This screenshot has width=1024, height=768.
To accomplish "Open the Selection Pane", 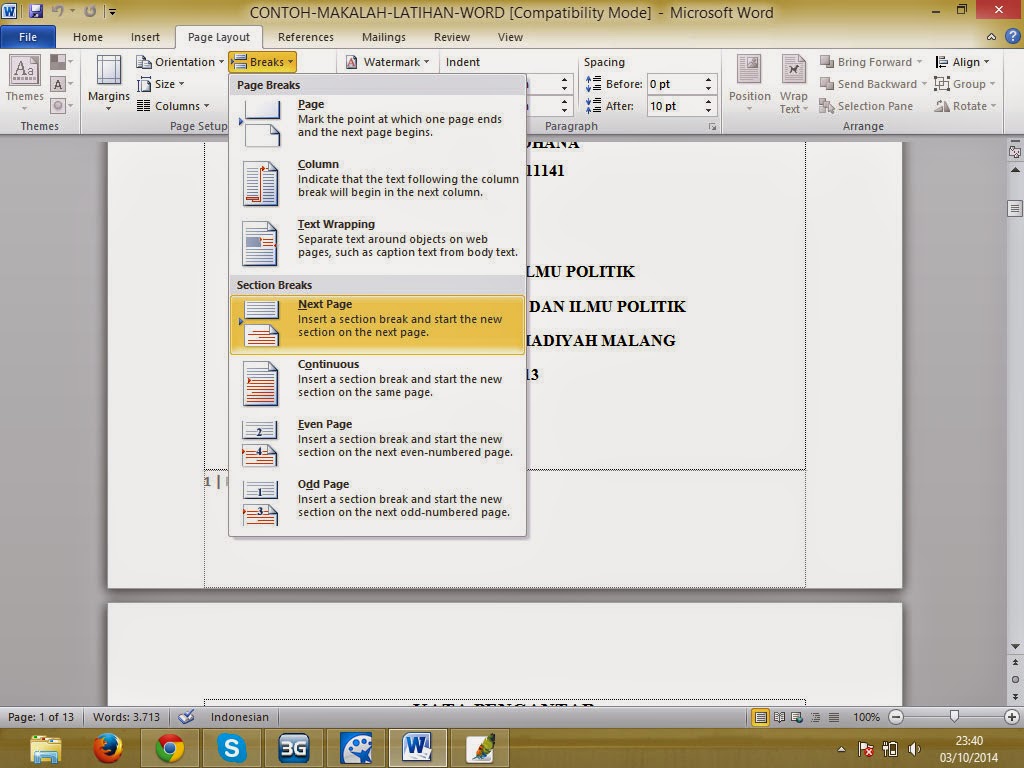I will click(x=866, y=106).
